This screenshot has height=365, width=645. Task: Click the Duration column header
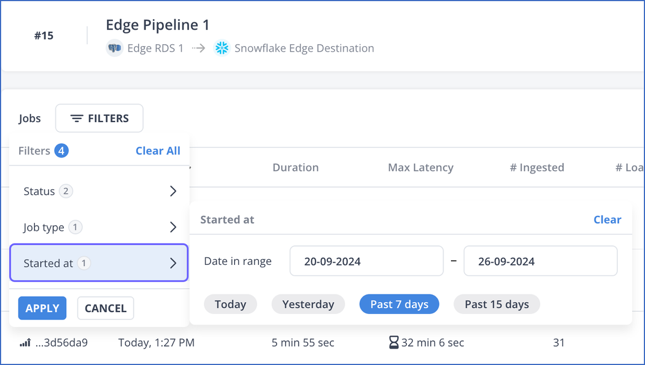tap(295, 167)
